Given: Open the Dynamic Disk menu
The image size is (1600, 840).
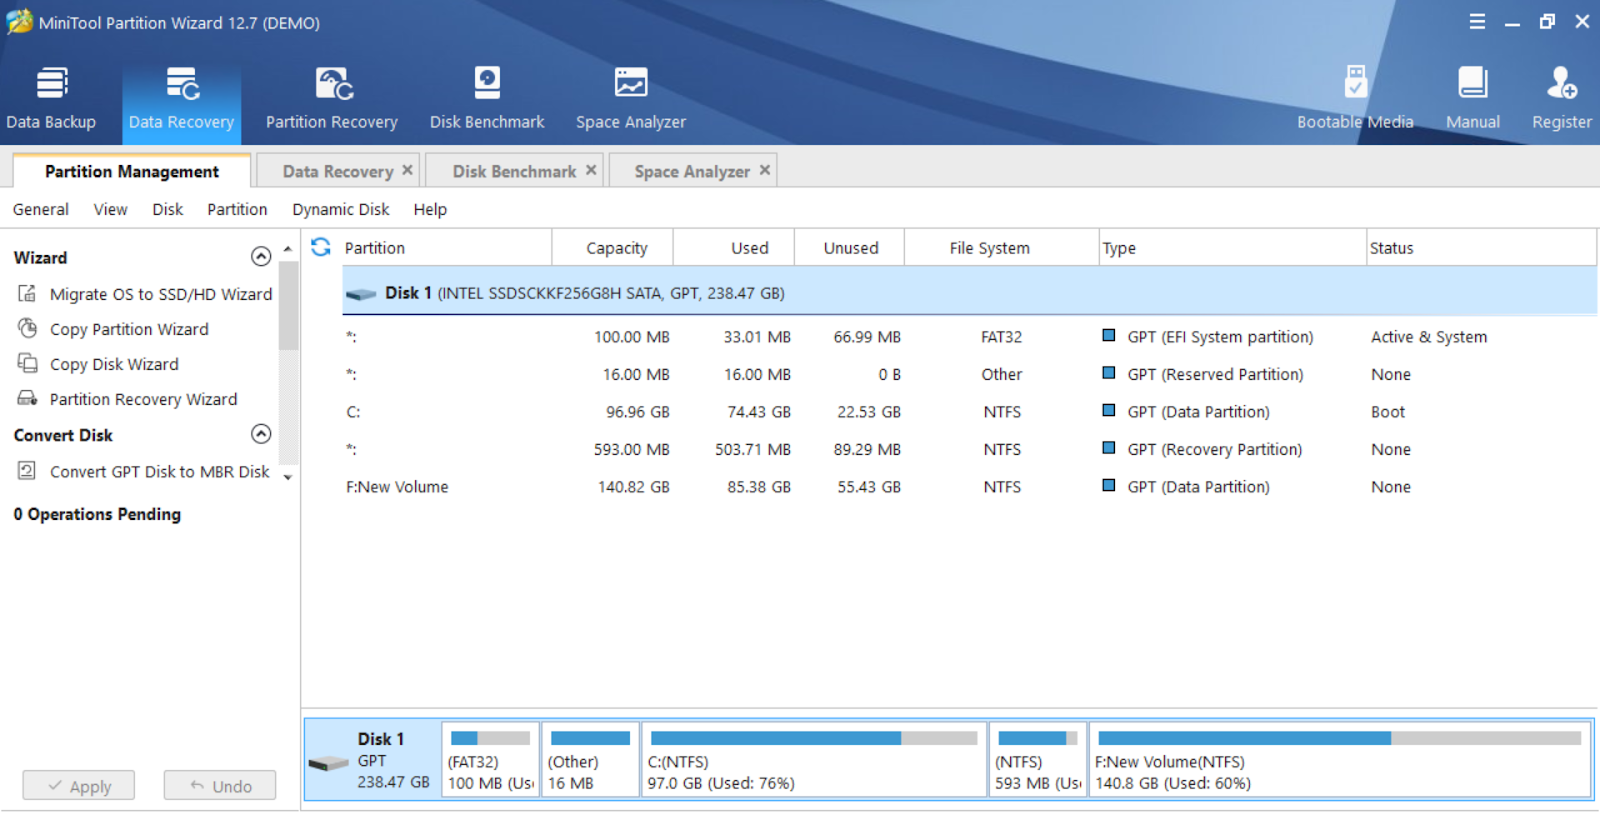Looking at the screenshot, I should coord(340,209).
